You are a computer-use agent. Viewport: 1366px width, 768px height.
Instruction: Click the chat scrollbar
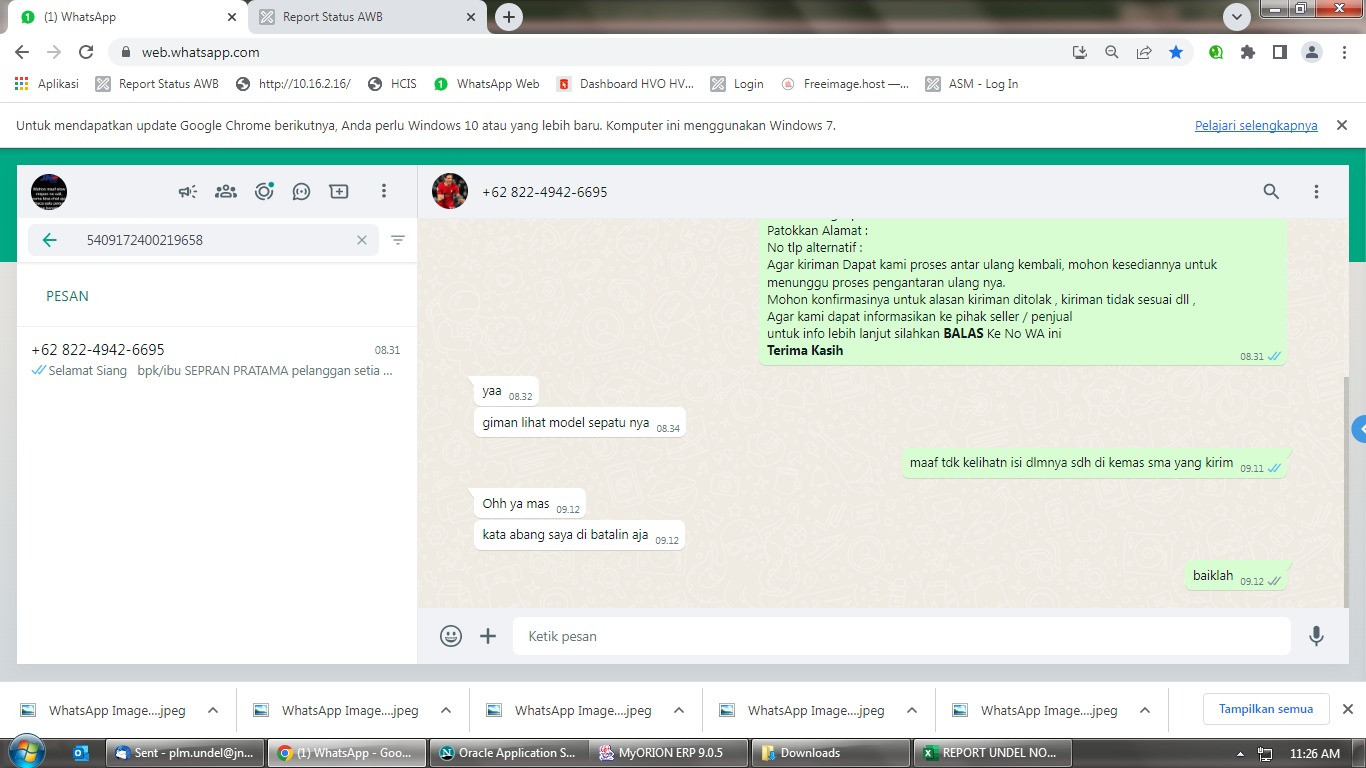point(1344,493)
